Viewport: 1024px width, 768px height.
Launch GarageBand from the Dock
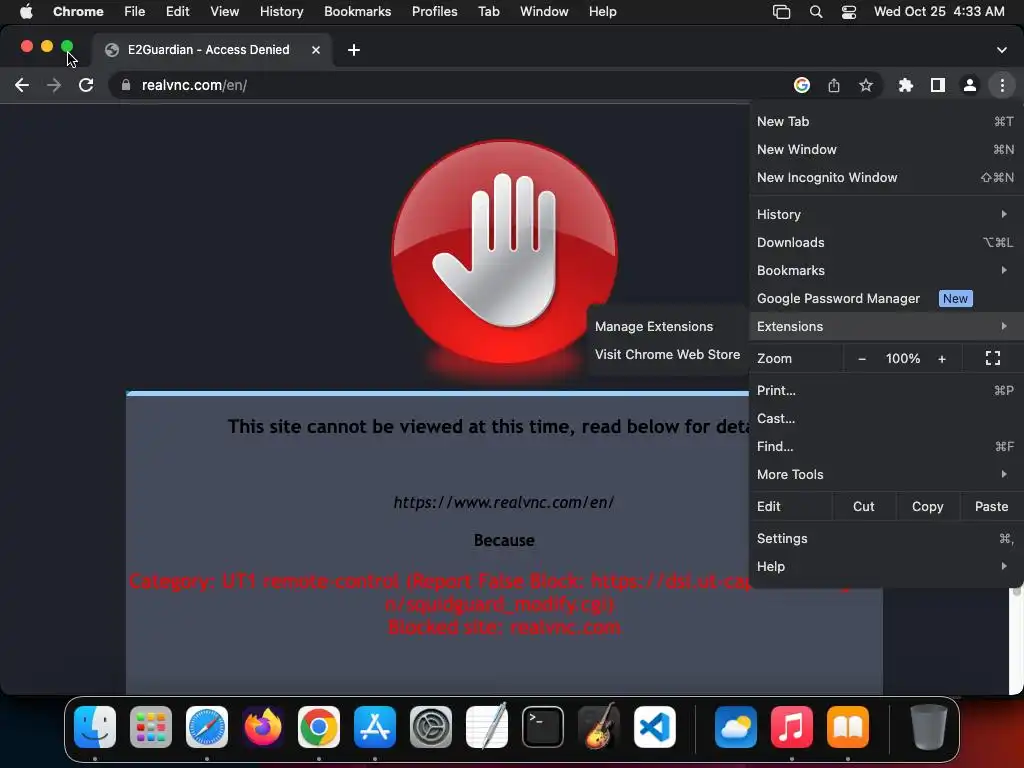pyautogui.click(x=598, y=727)
